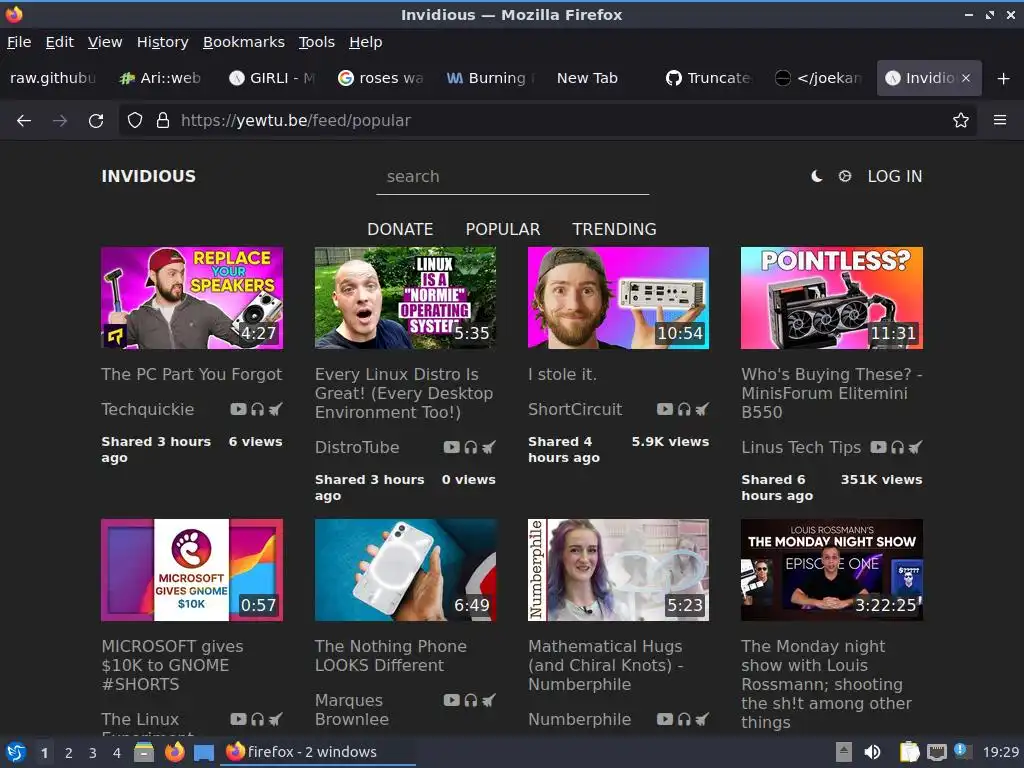Open Monday Night Show thumbnail
This screenshot has width=1024, height=768.
[x=832, y=570]
